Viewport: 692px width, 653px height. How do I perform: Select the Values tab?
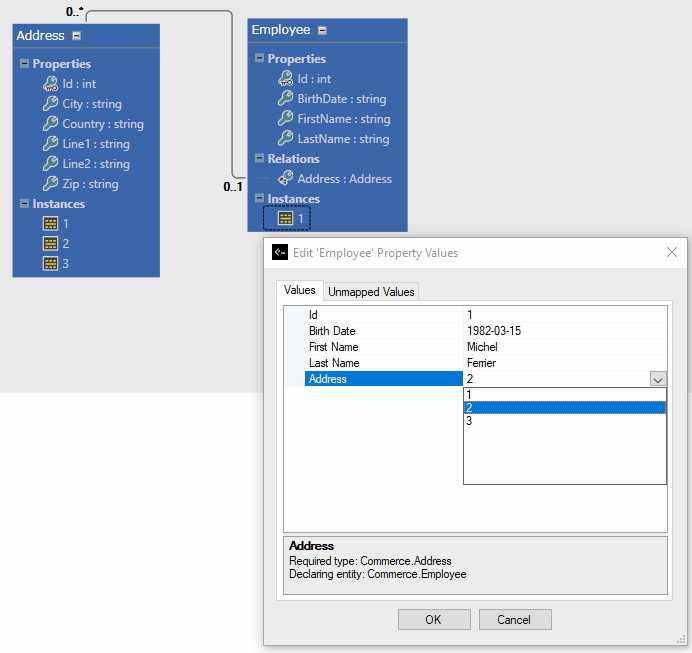point(299,290)
